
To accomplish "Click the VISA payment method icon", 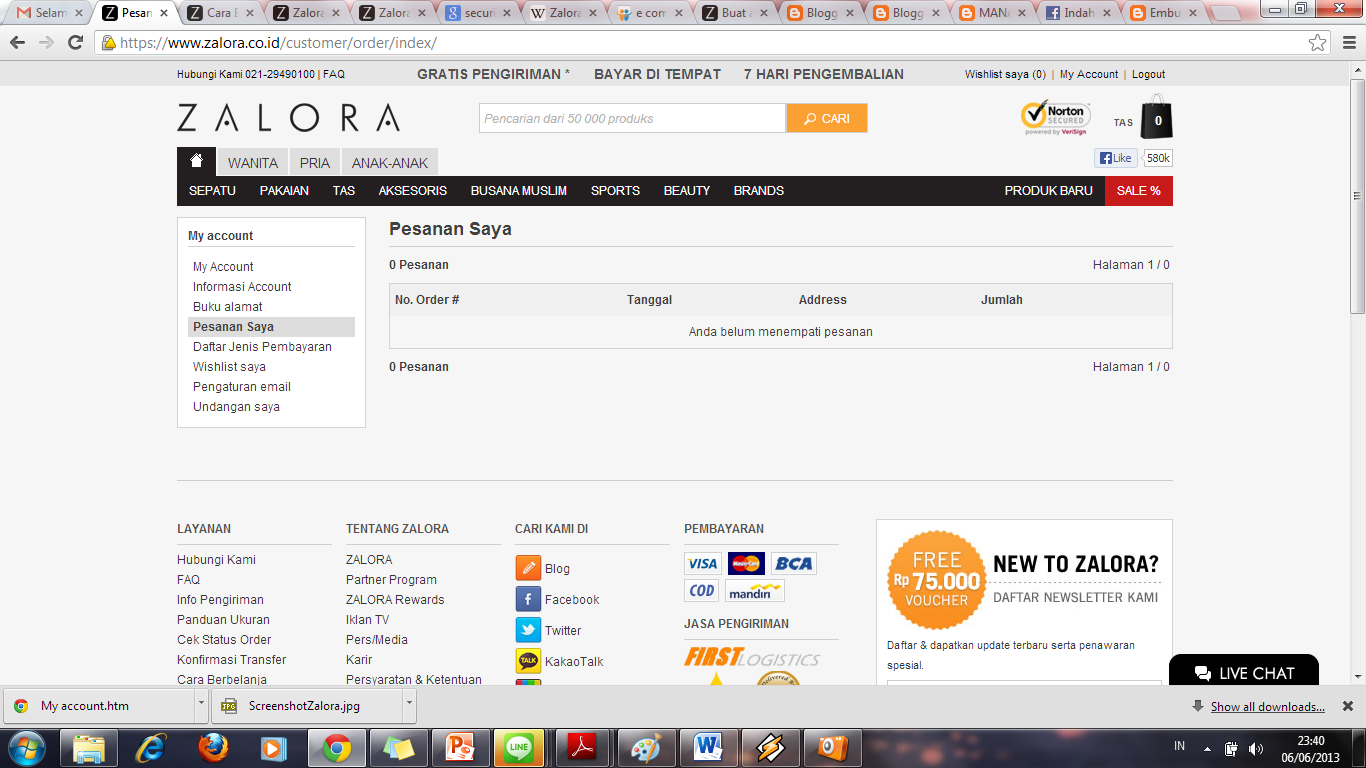I will pyautogui.click(x=701, y=563).
